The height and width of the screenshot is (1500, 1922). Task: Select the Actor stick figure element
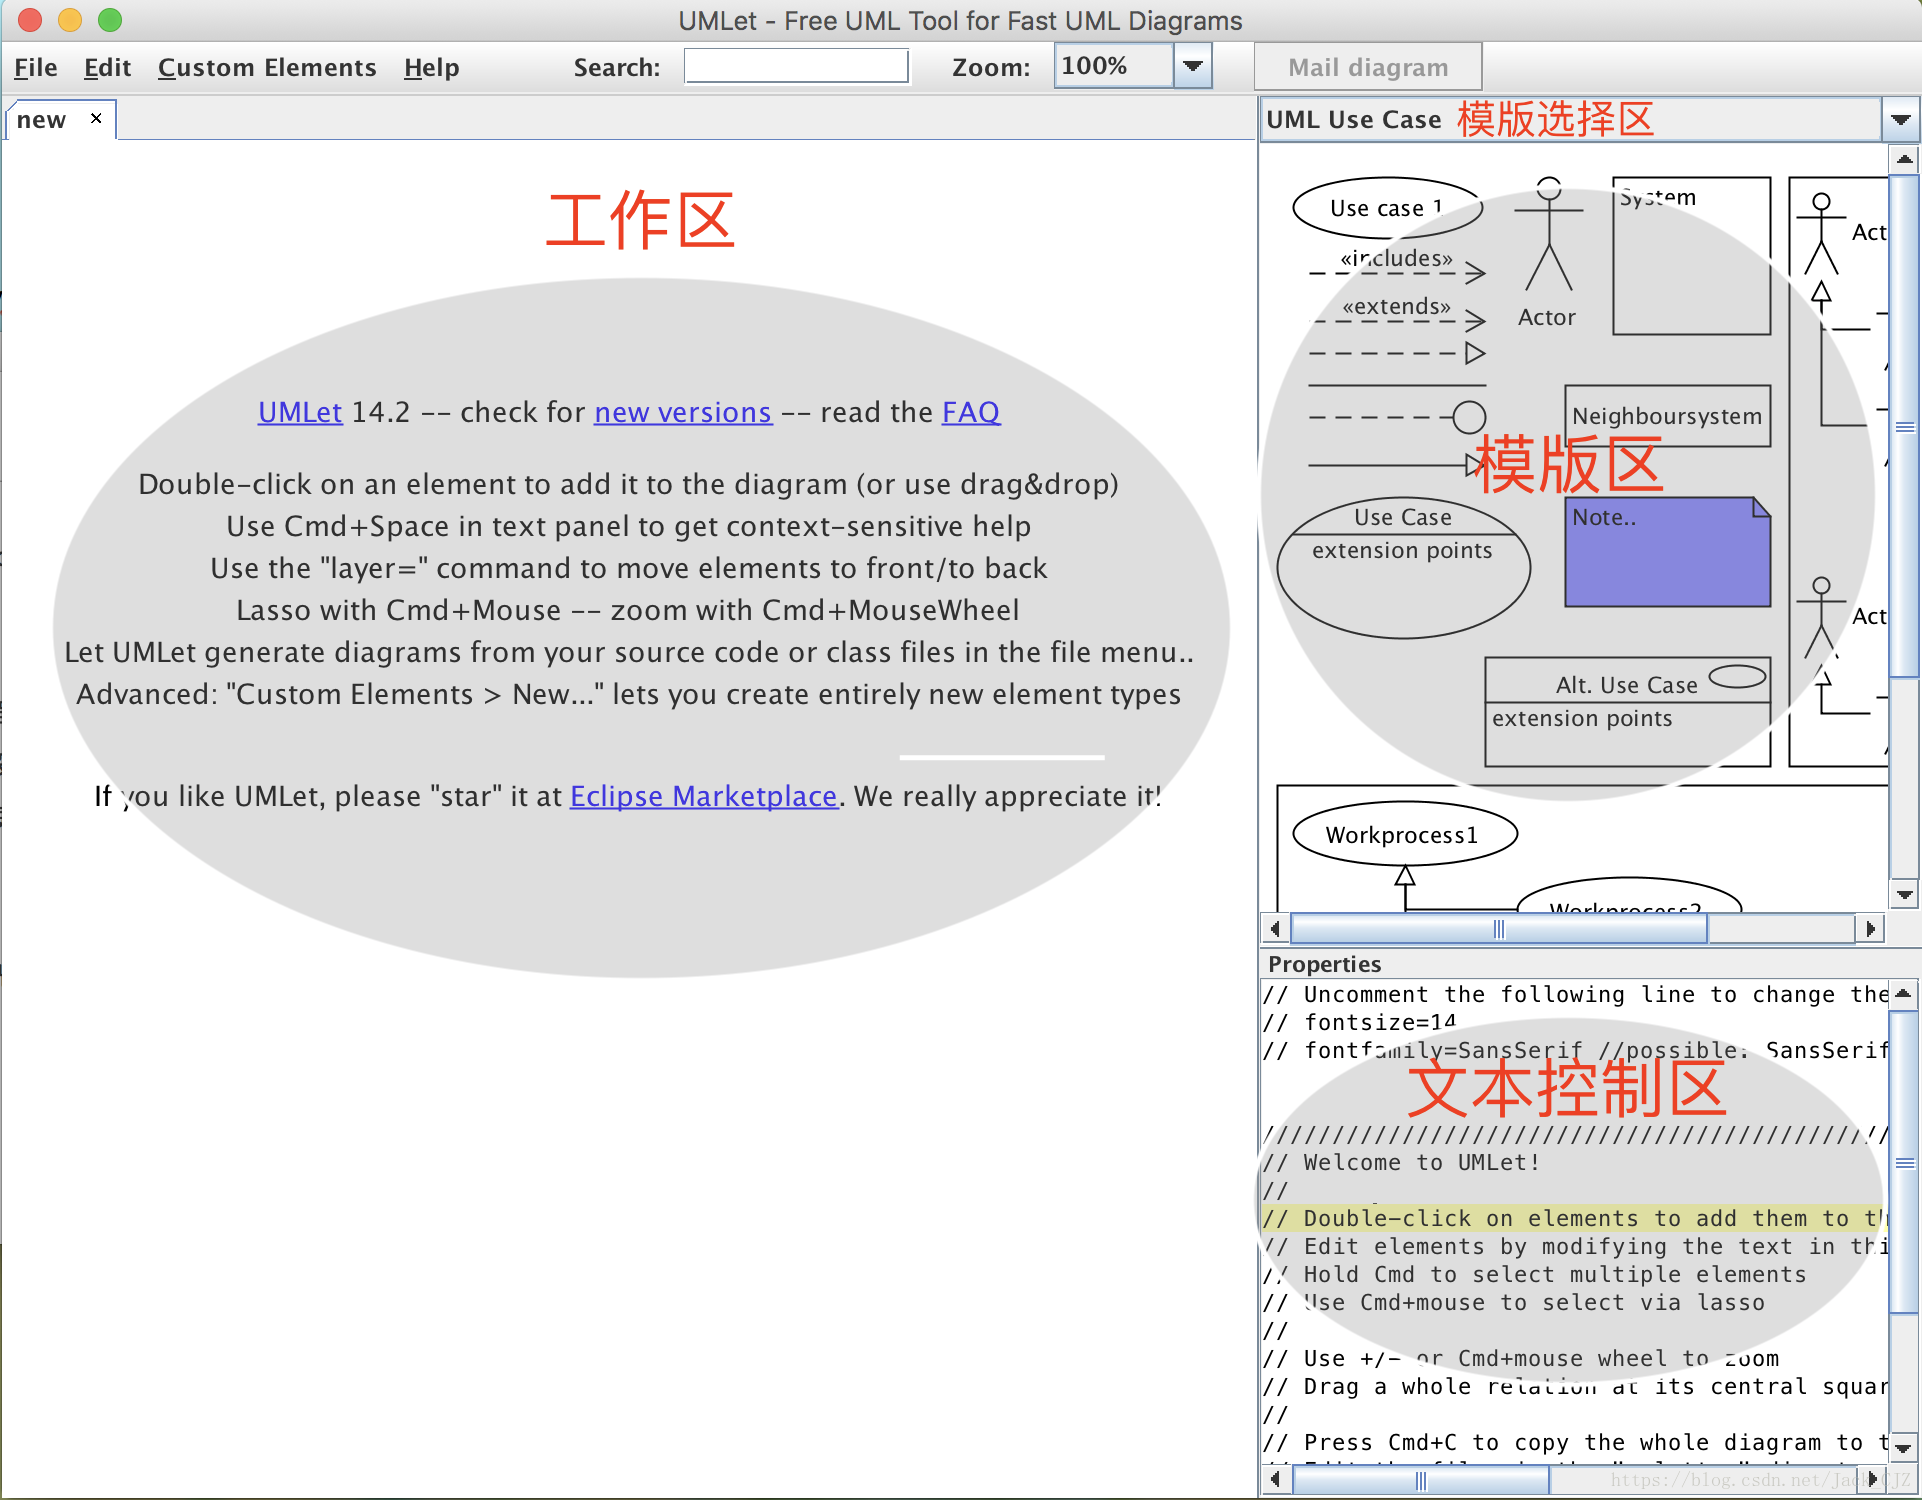click(1548, 252)
